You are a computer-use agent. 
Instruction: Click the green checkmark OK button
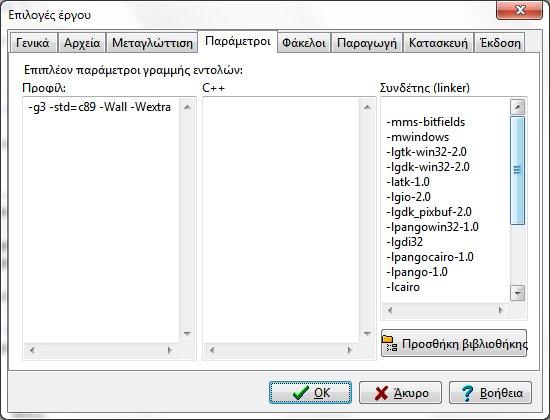point(310,393)
